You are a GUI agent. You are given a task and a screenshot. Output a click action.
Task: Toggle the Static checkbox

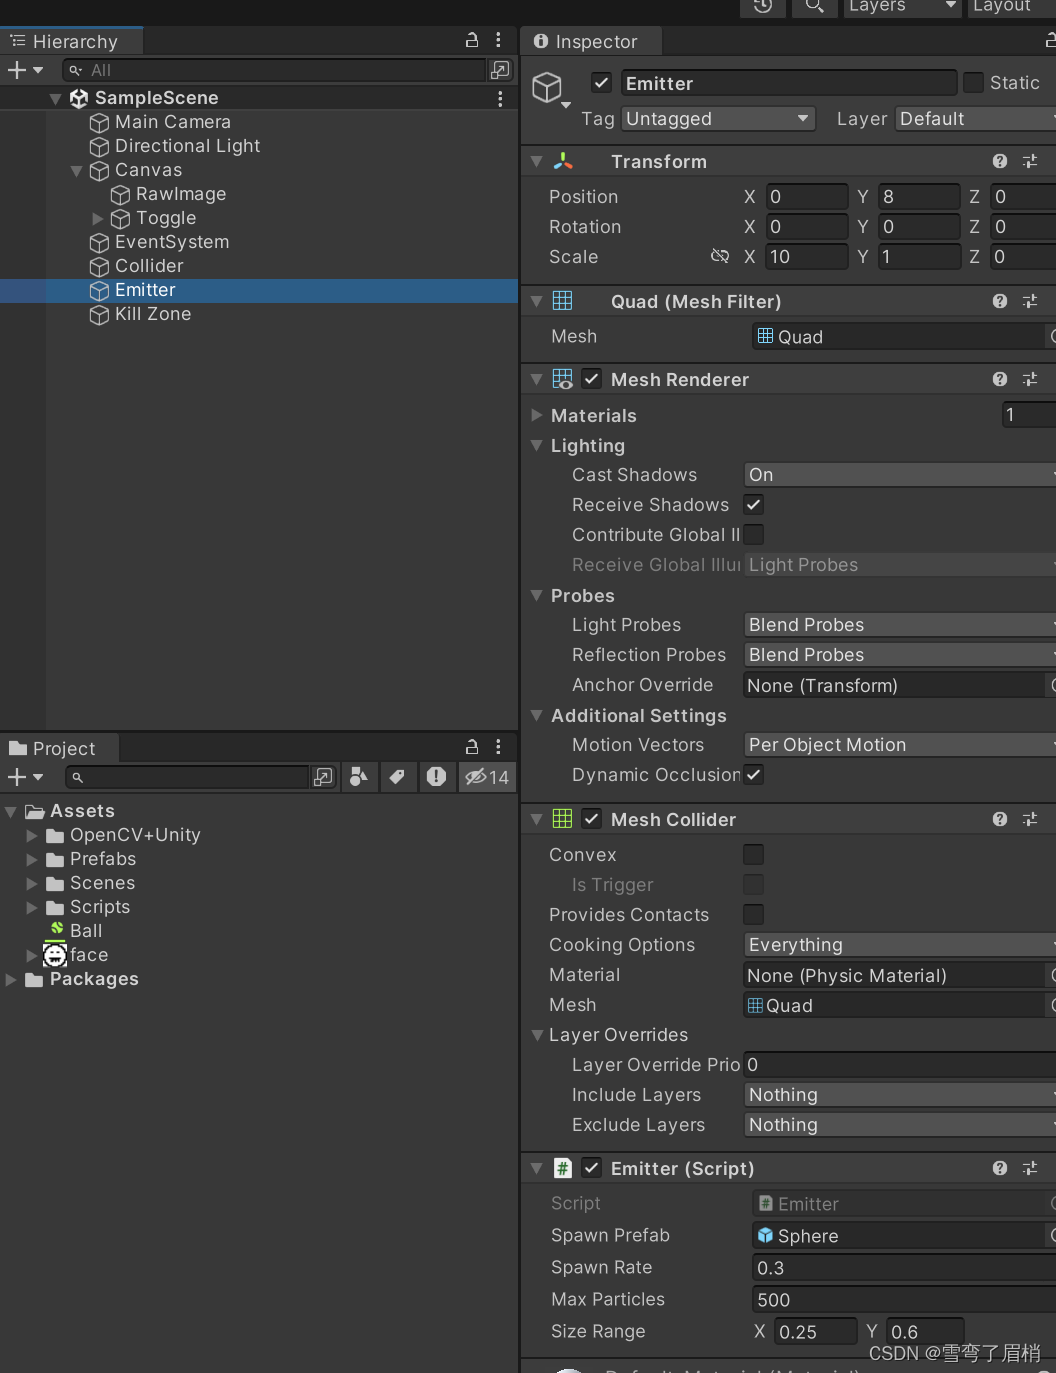pyautogui.click(x=974, y=83)
